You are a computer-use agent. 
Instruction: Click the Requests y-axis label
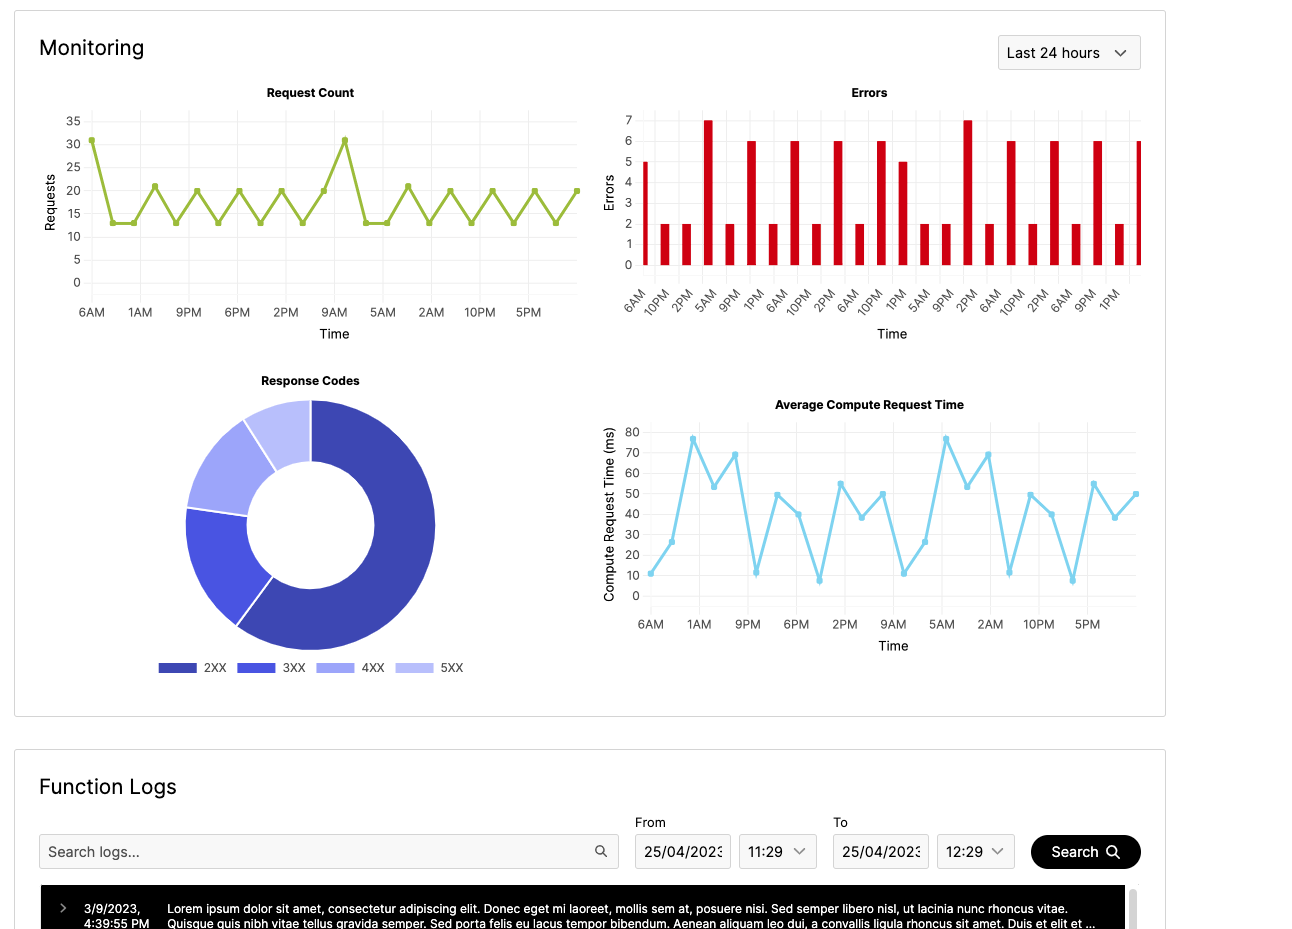click(50, 203)
